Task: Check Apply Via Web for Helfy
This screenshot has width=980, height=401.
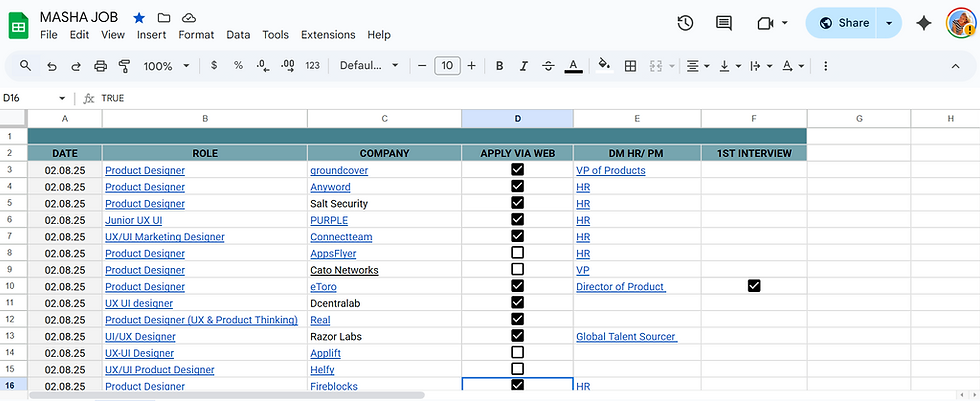Action: 518,369
